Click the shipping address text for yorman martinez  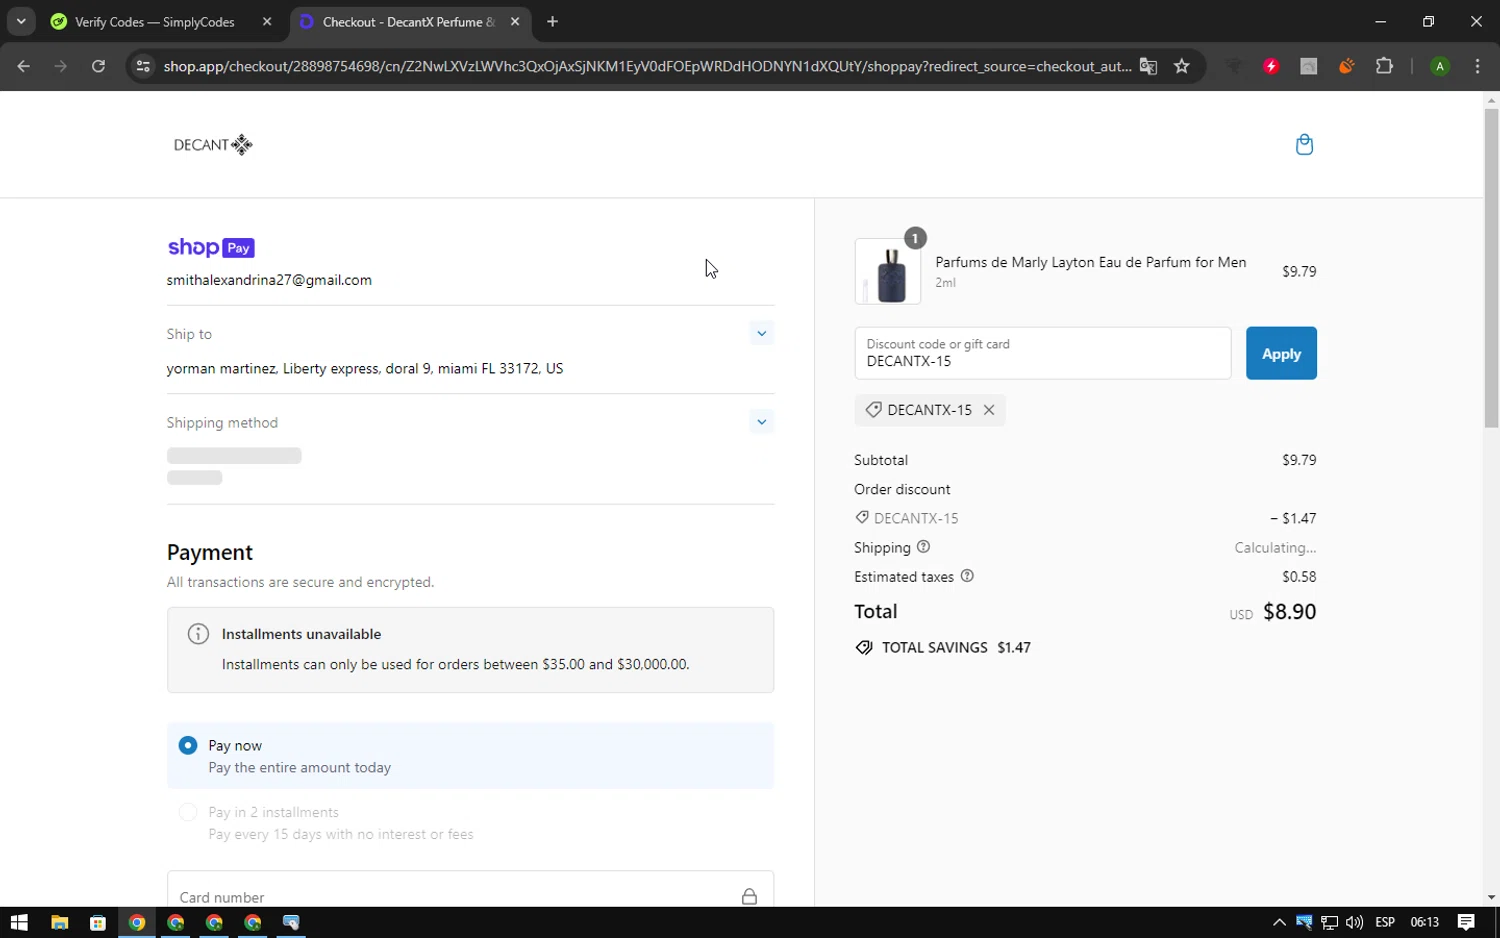[365, 368]
